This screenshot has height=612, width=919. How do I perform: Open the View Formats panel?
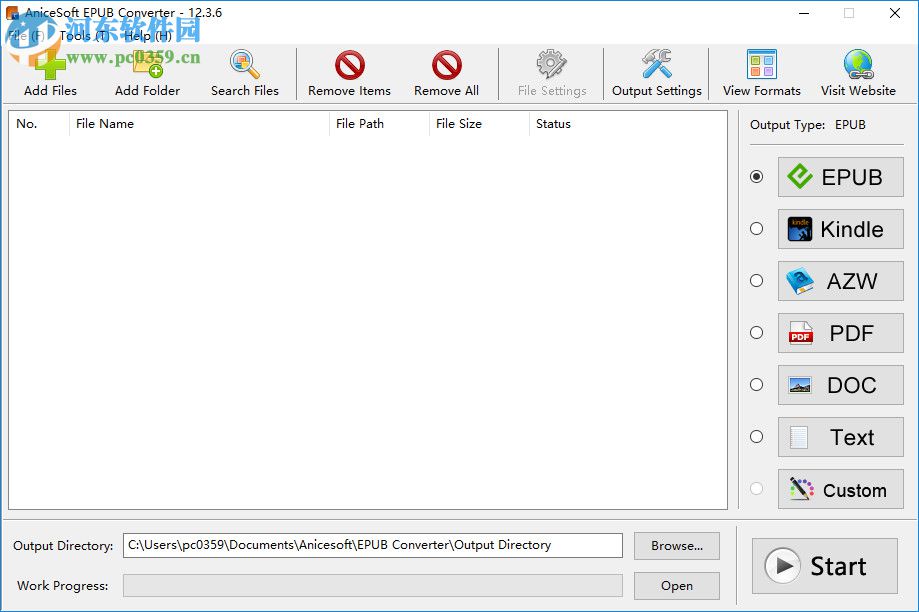point(760,62)
